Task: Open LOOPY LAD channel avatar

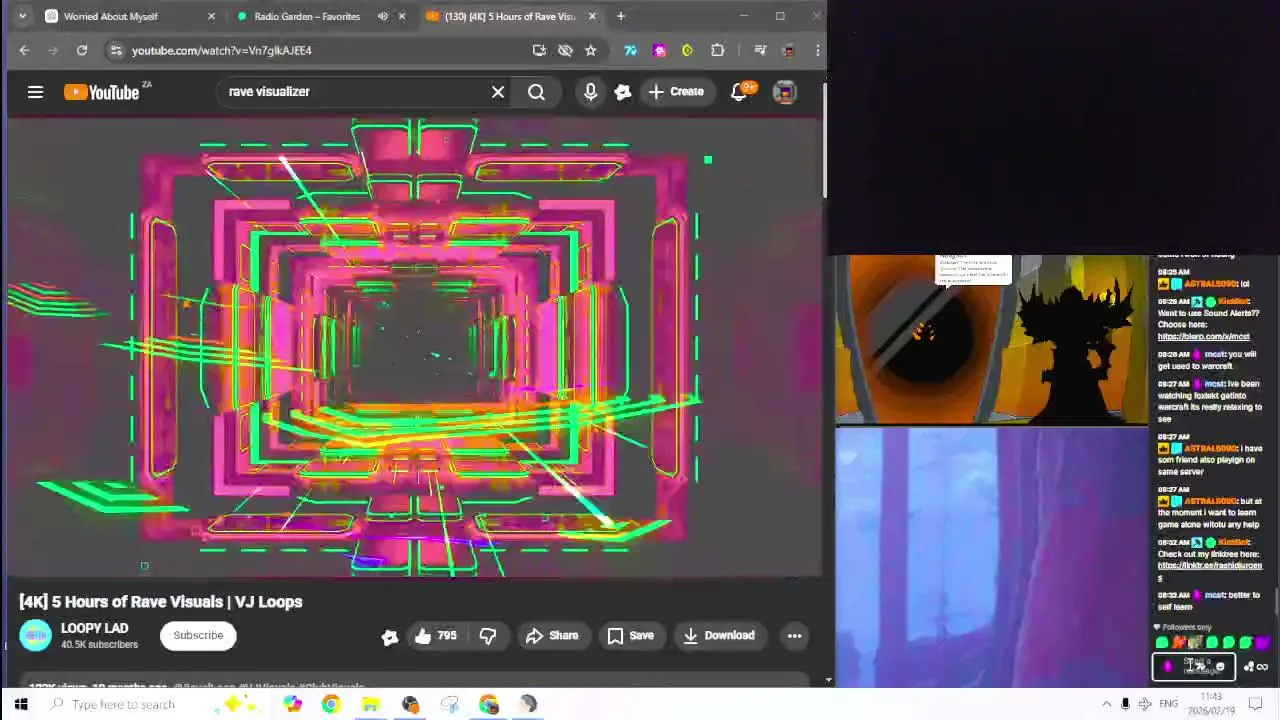Action: pyautogui.click(x=35, y=636)
